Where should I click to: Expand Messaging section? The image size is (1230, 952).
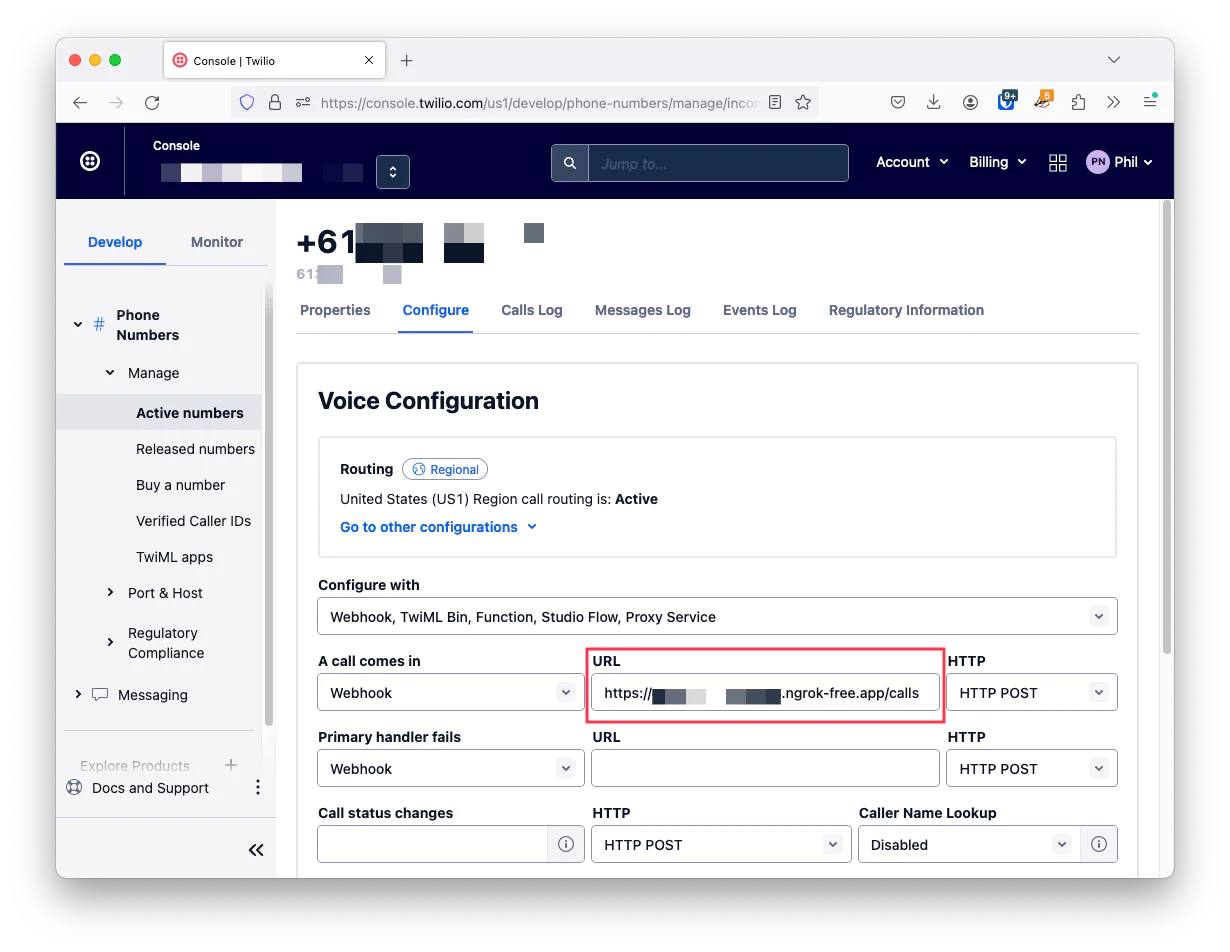[78, 694]
